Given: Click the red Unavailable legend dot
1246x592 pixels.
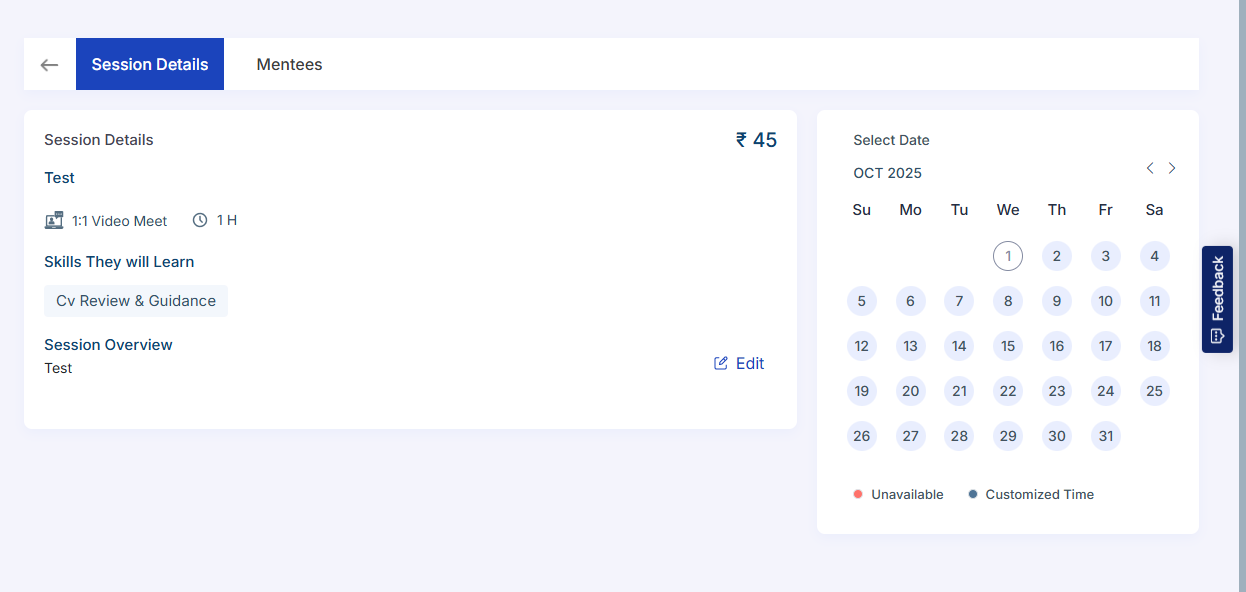Looking at the screenshot, I should (858, 494).
